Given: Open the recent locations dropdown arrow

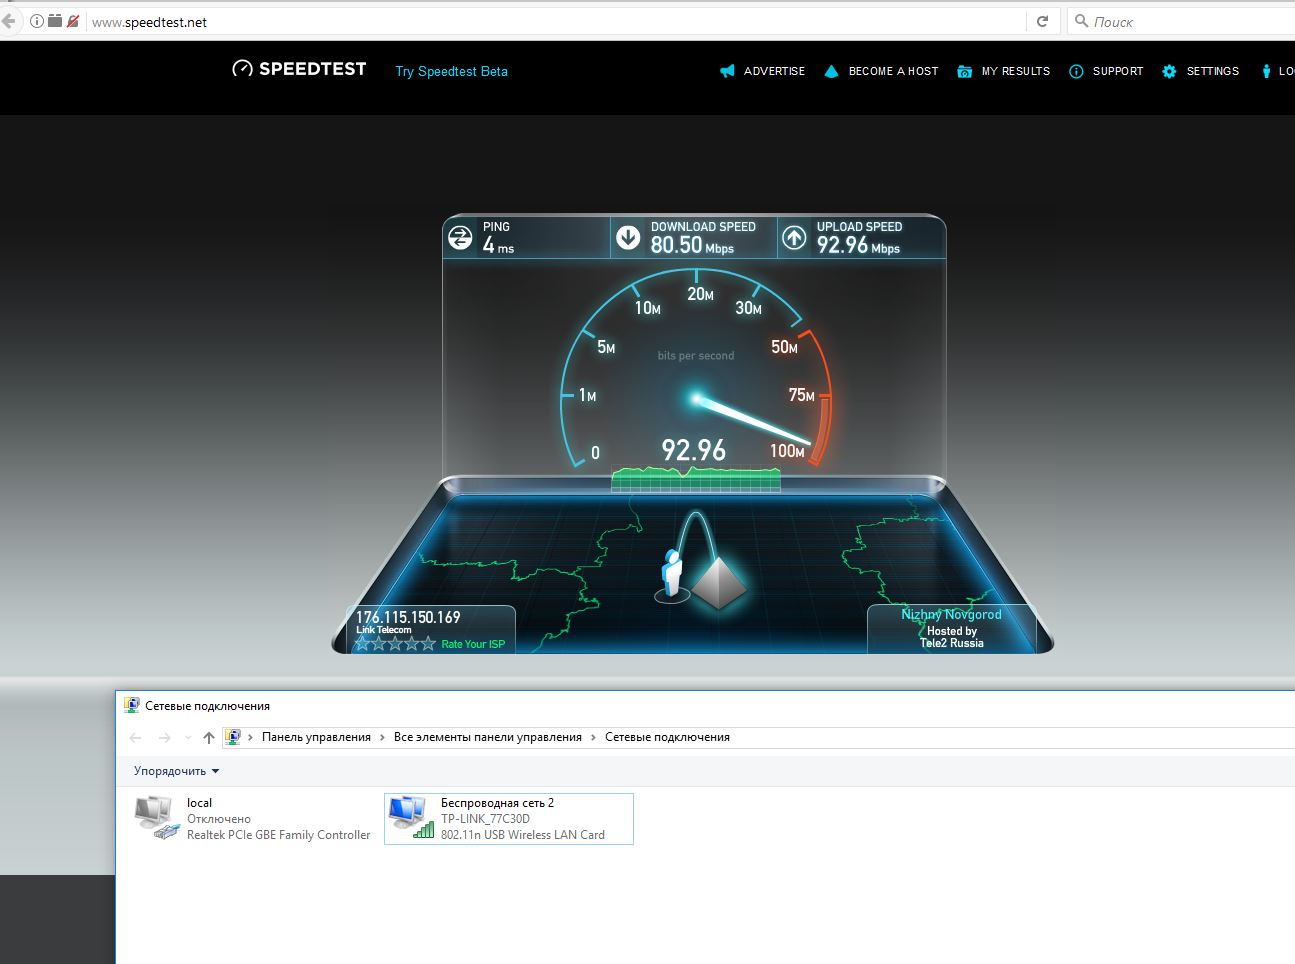Looking at the screenshot, I should coord(188,737).
